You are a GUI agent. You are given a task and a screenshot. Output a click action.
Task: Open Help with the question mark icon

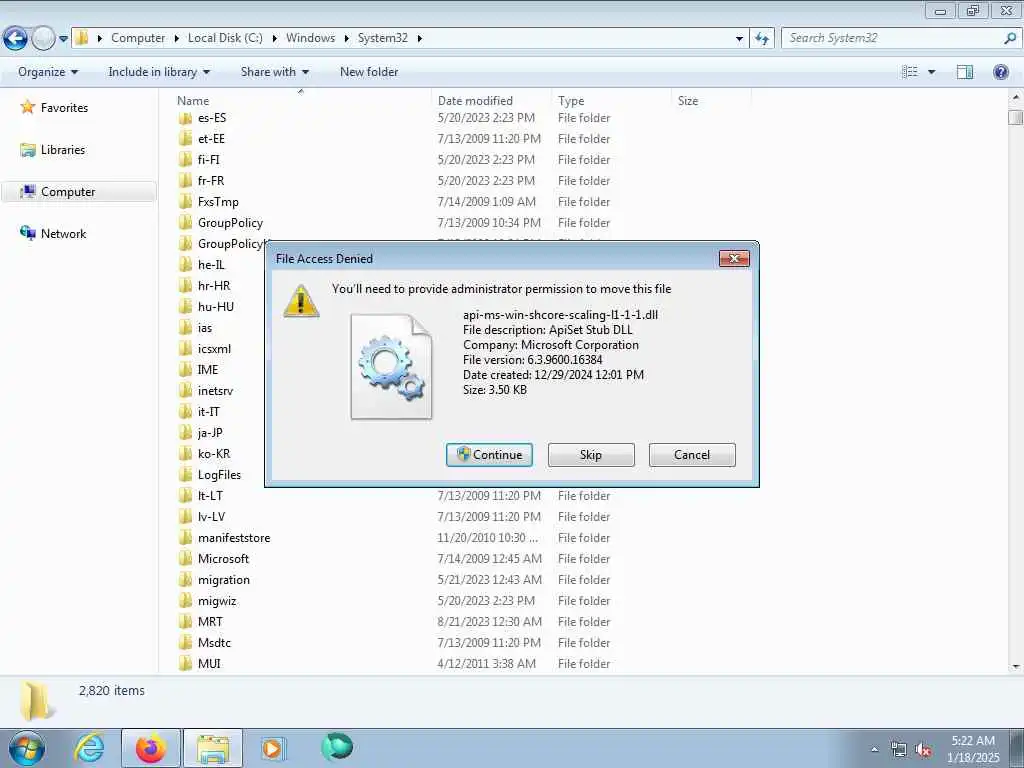point(1000,72)
